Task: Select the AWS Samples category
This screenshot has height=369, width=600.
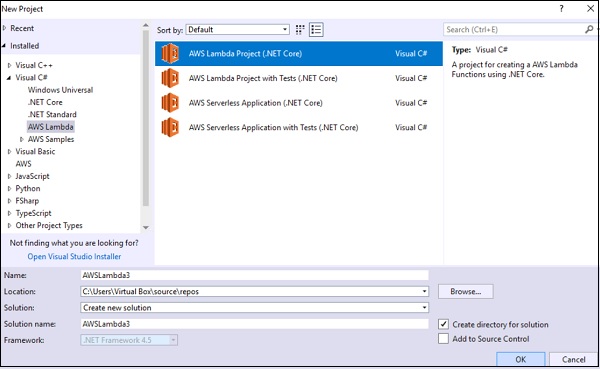Action: point(51,139)
